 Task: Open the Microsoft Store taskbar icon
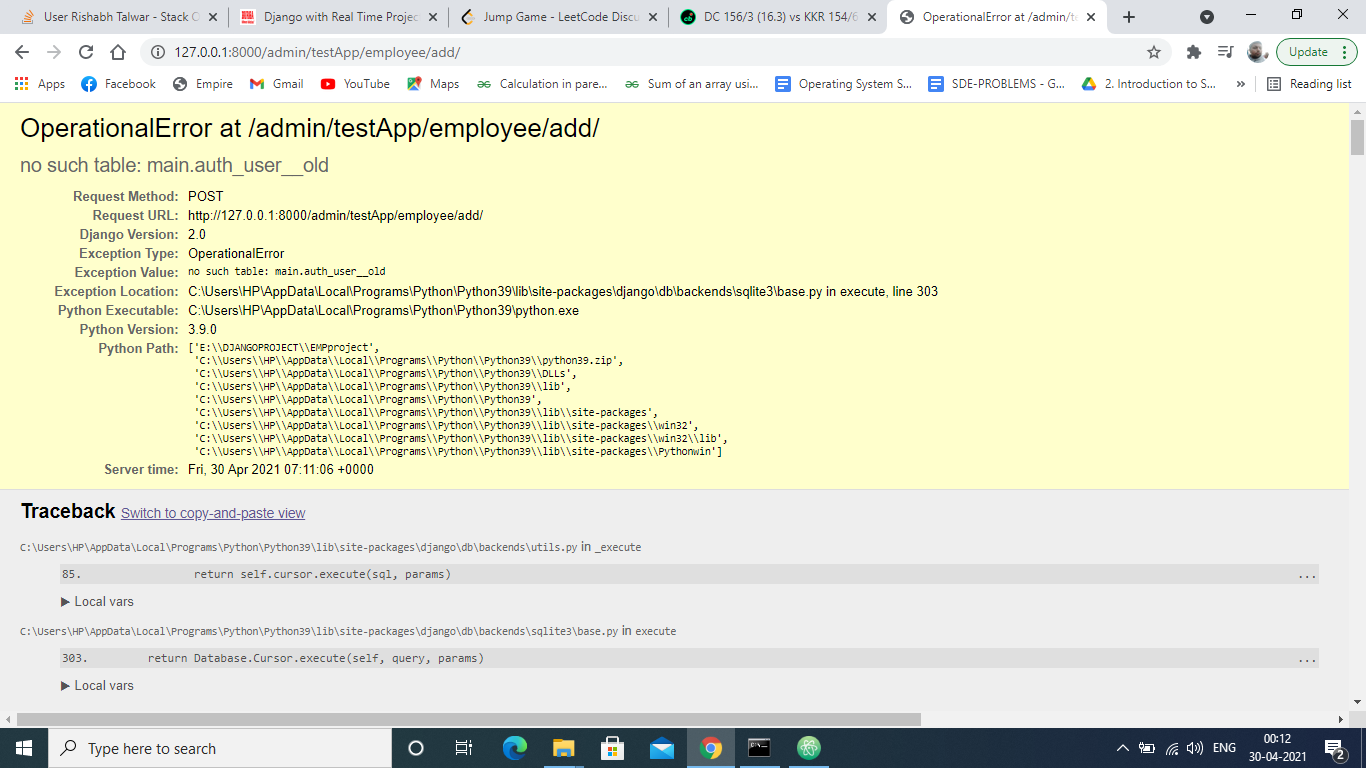[613, 748]
